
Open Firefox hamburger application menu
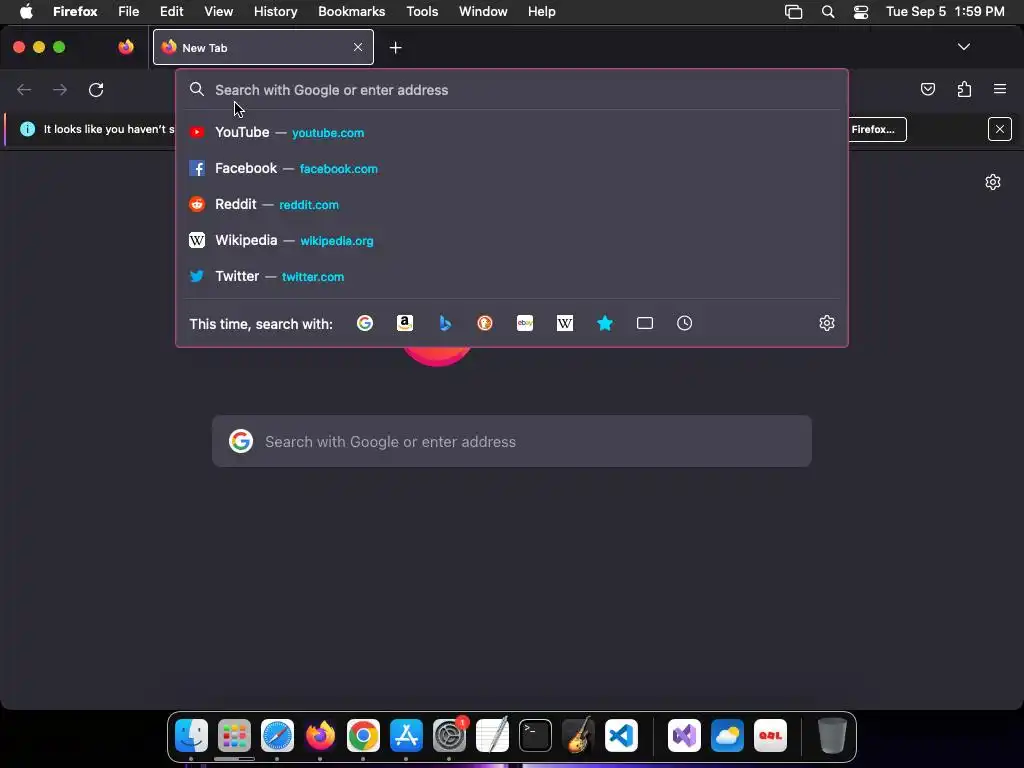coord(1000,89)
